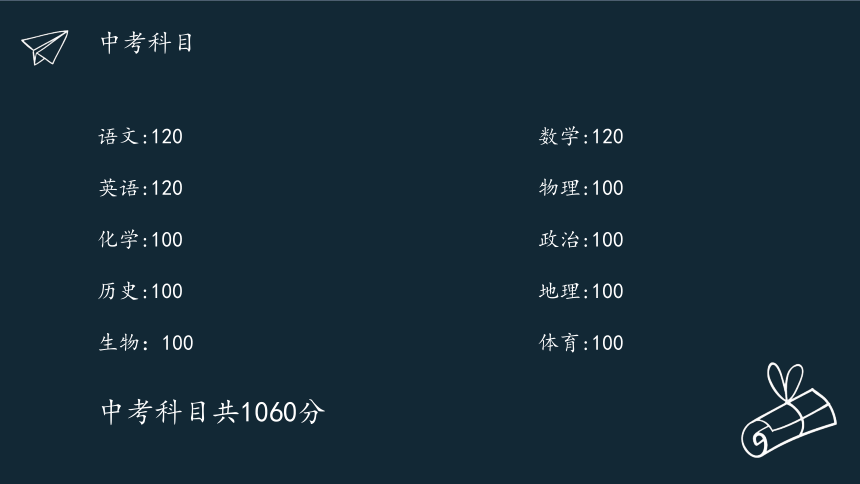Image resolution: width=860 pixels, height=484 pixels.
Task: Click the 100 score beside 生物
Action: point(178,343)
